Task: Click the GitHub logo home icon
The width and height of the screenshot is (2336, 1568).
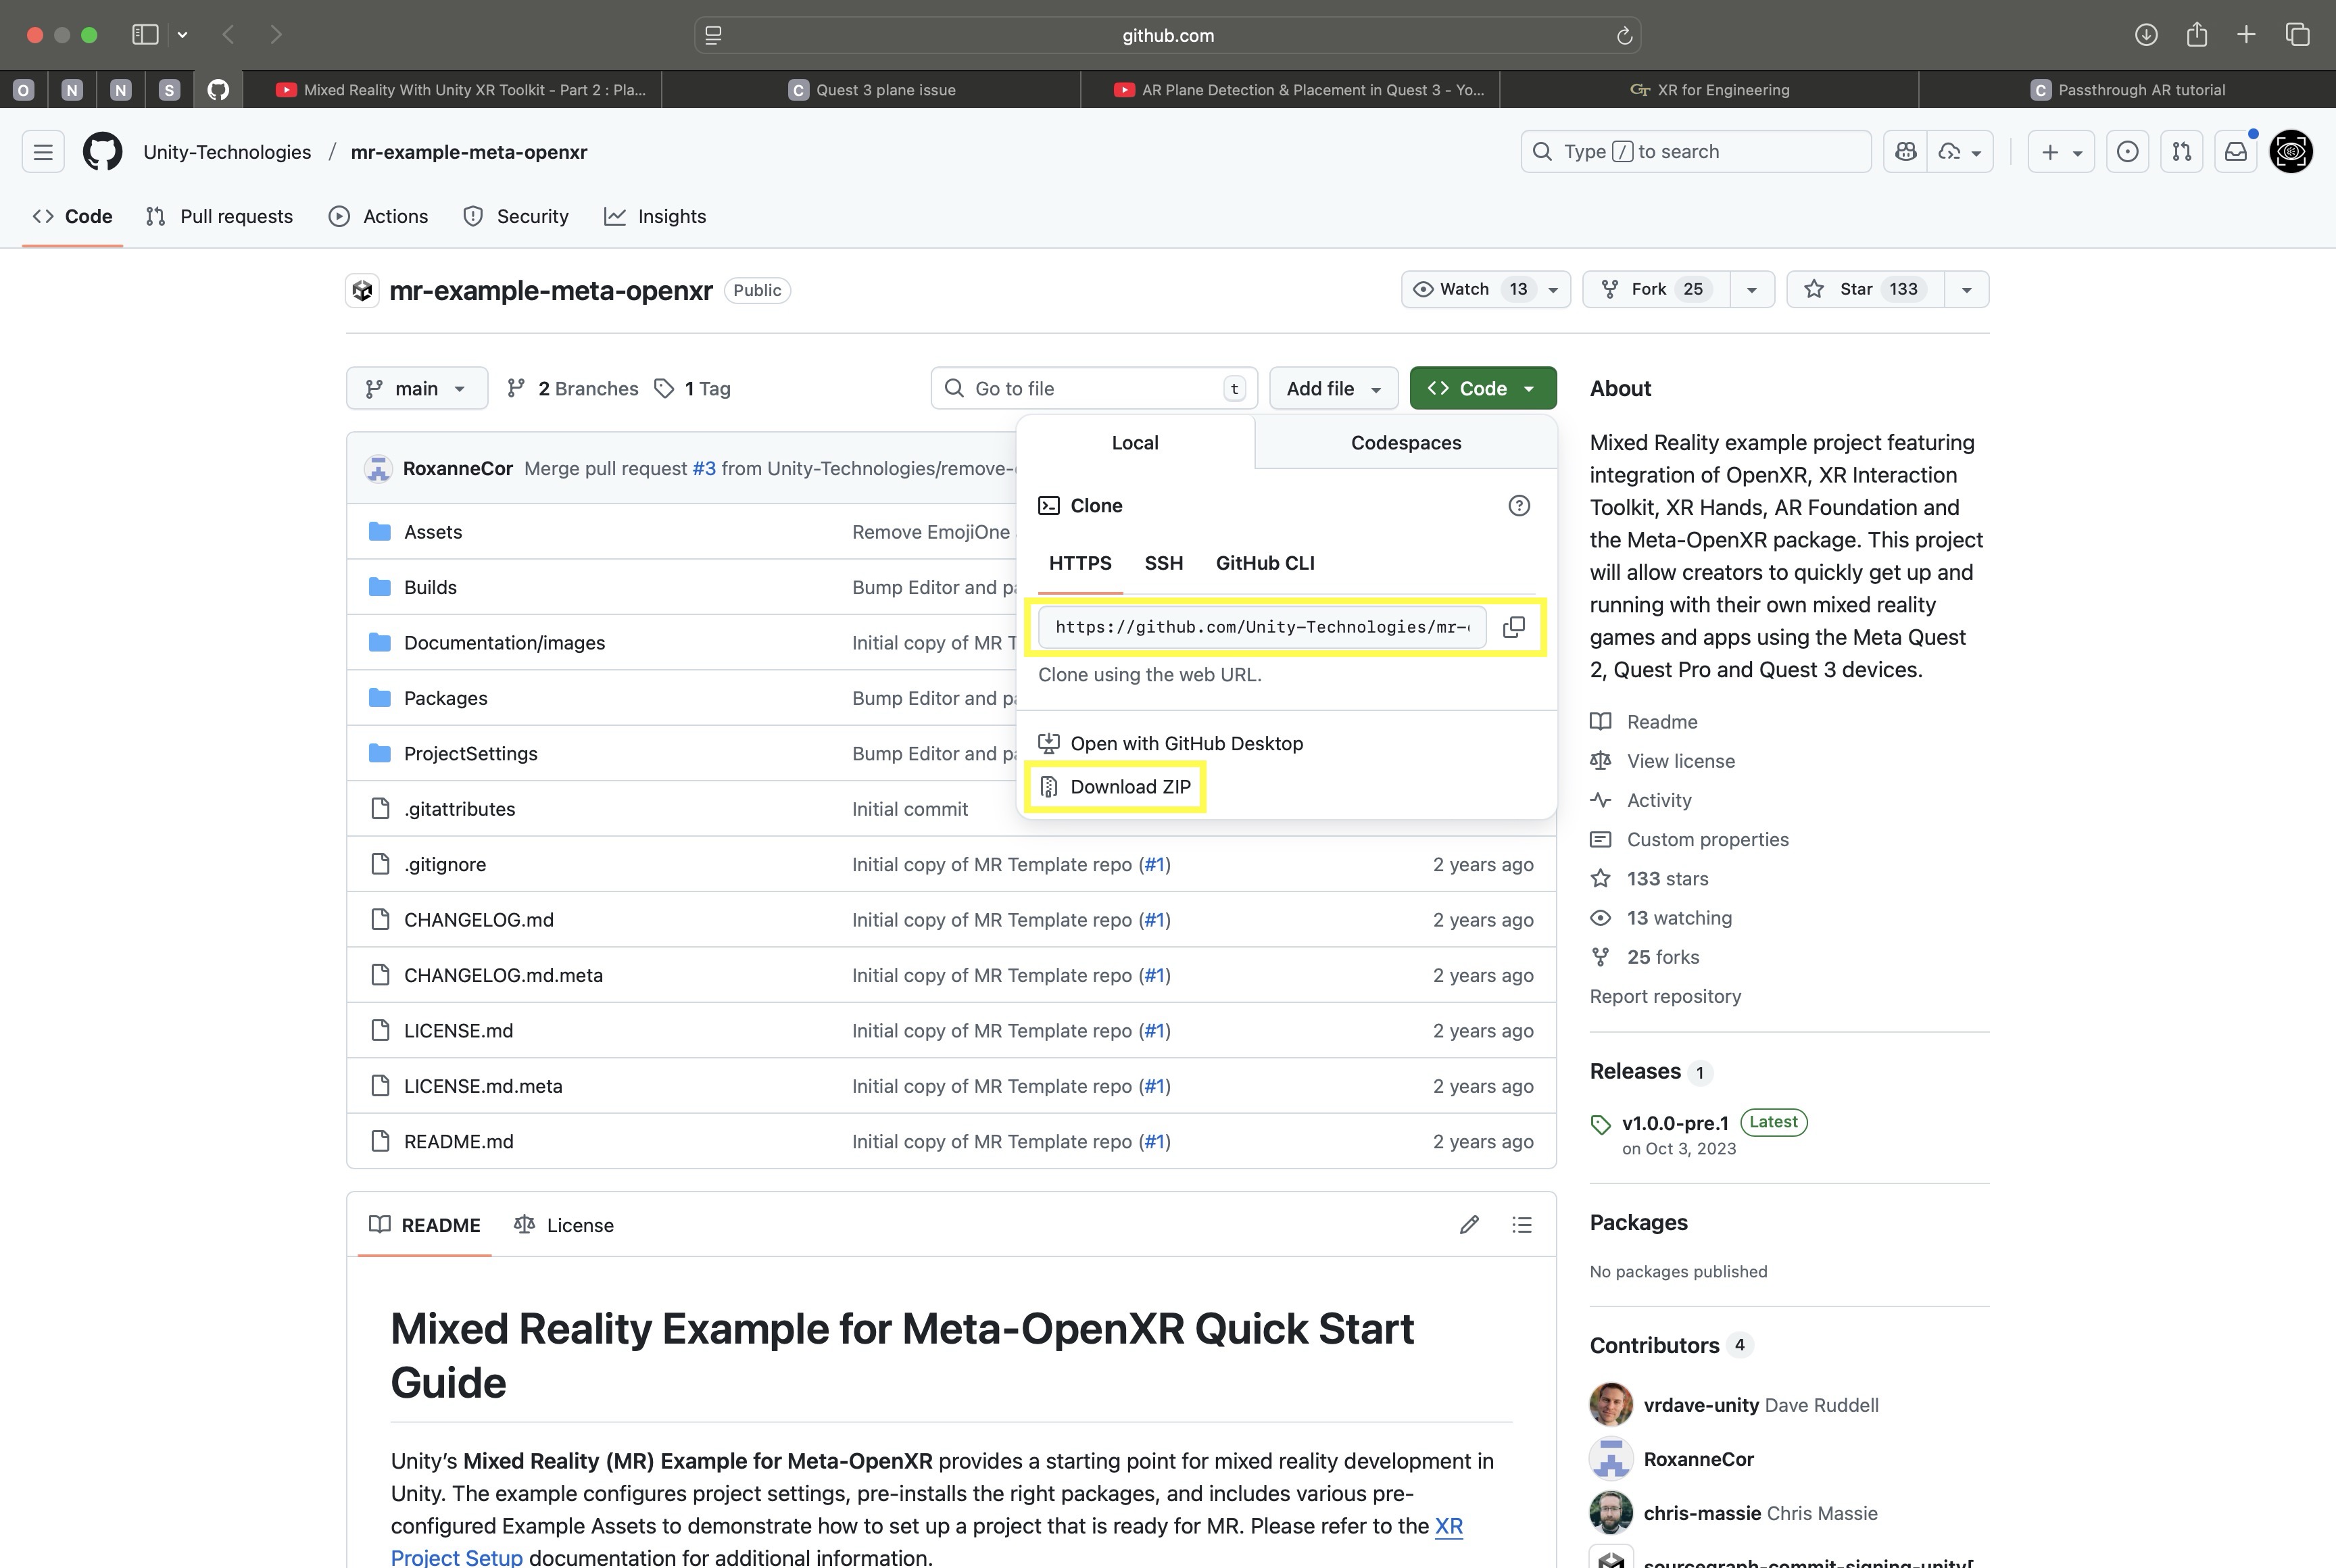Action: click(x=102, y=152)
